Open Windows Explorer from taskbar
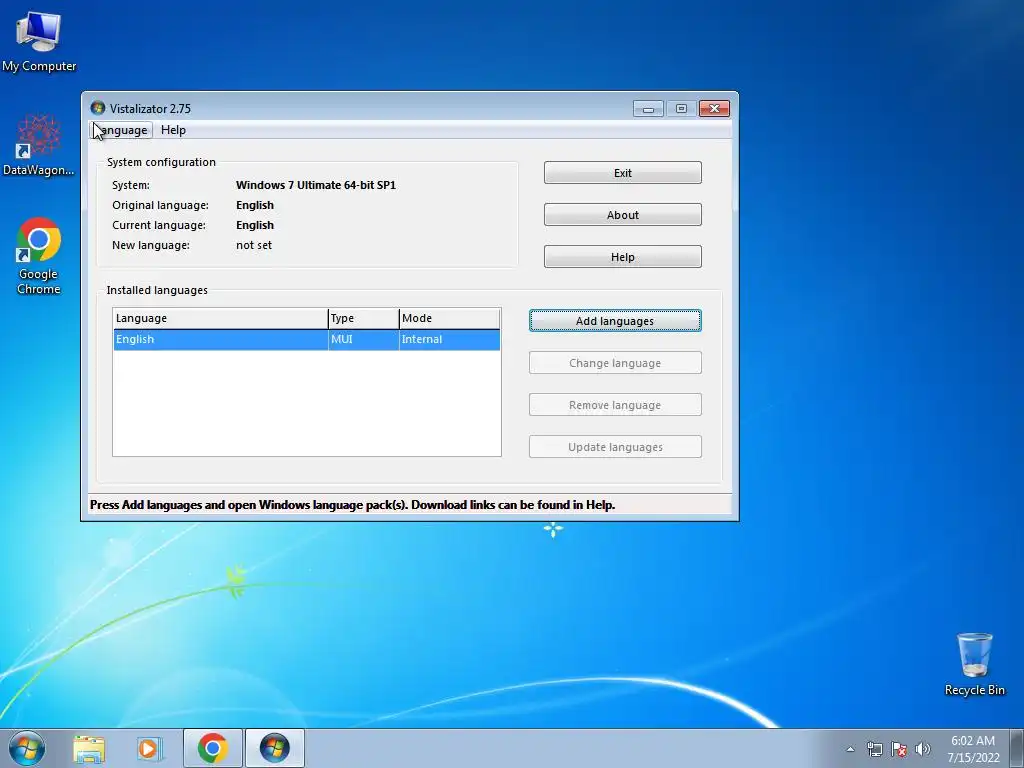The height and width of the screenshot is (768, 1024). [x=89, y=748]
